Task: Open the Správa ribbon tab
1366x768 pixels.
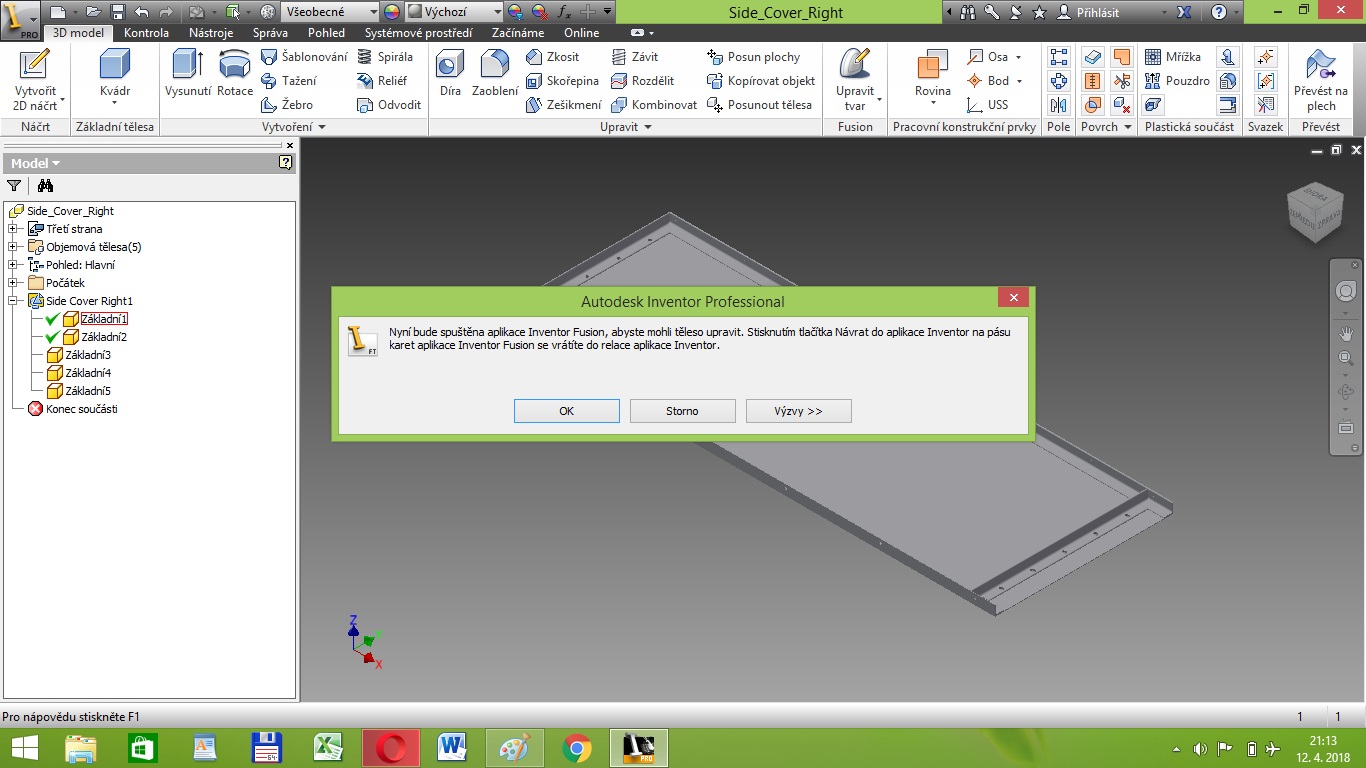Action: click(270, 33)
